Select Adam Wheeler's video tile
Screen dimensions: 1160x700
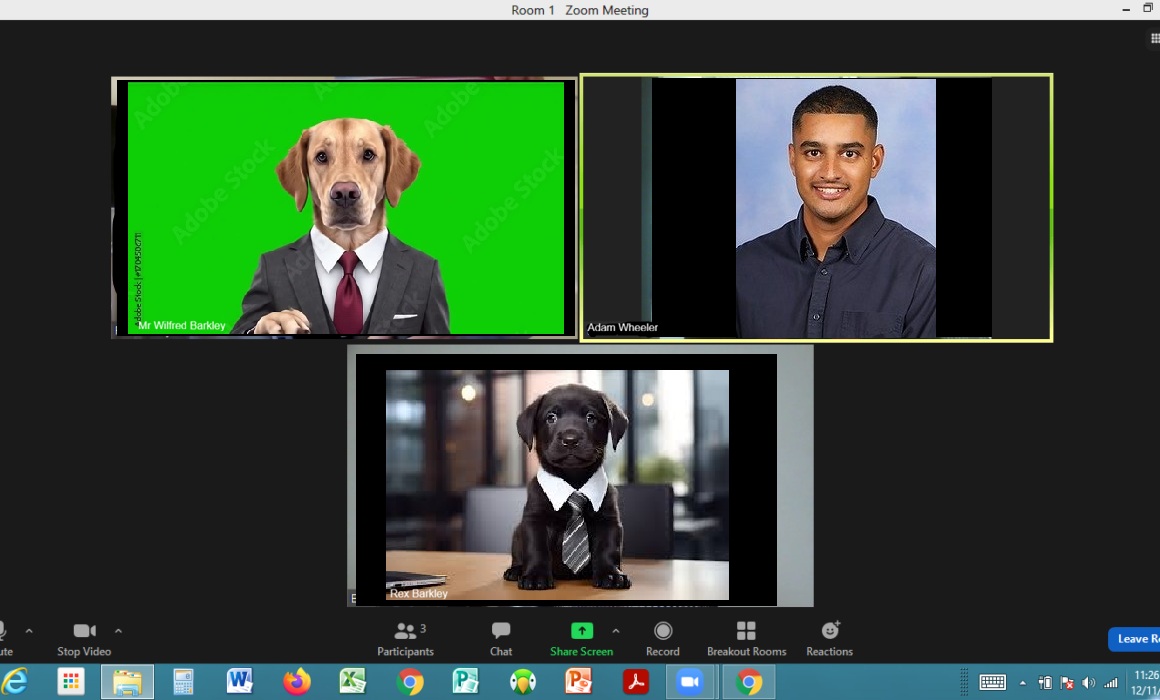pyautogui.click(x=816, y=208)
